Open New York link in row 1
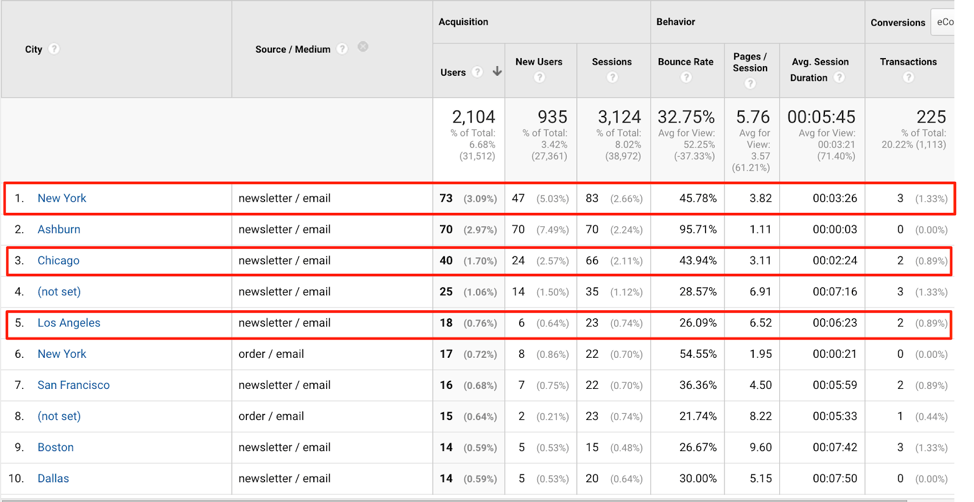This screenshot has width=974, height=502. [61, 198]
